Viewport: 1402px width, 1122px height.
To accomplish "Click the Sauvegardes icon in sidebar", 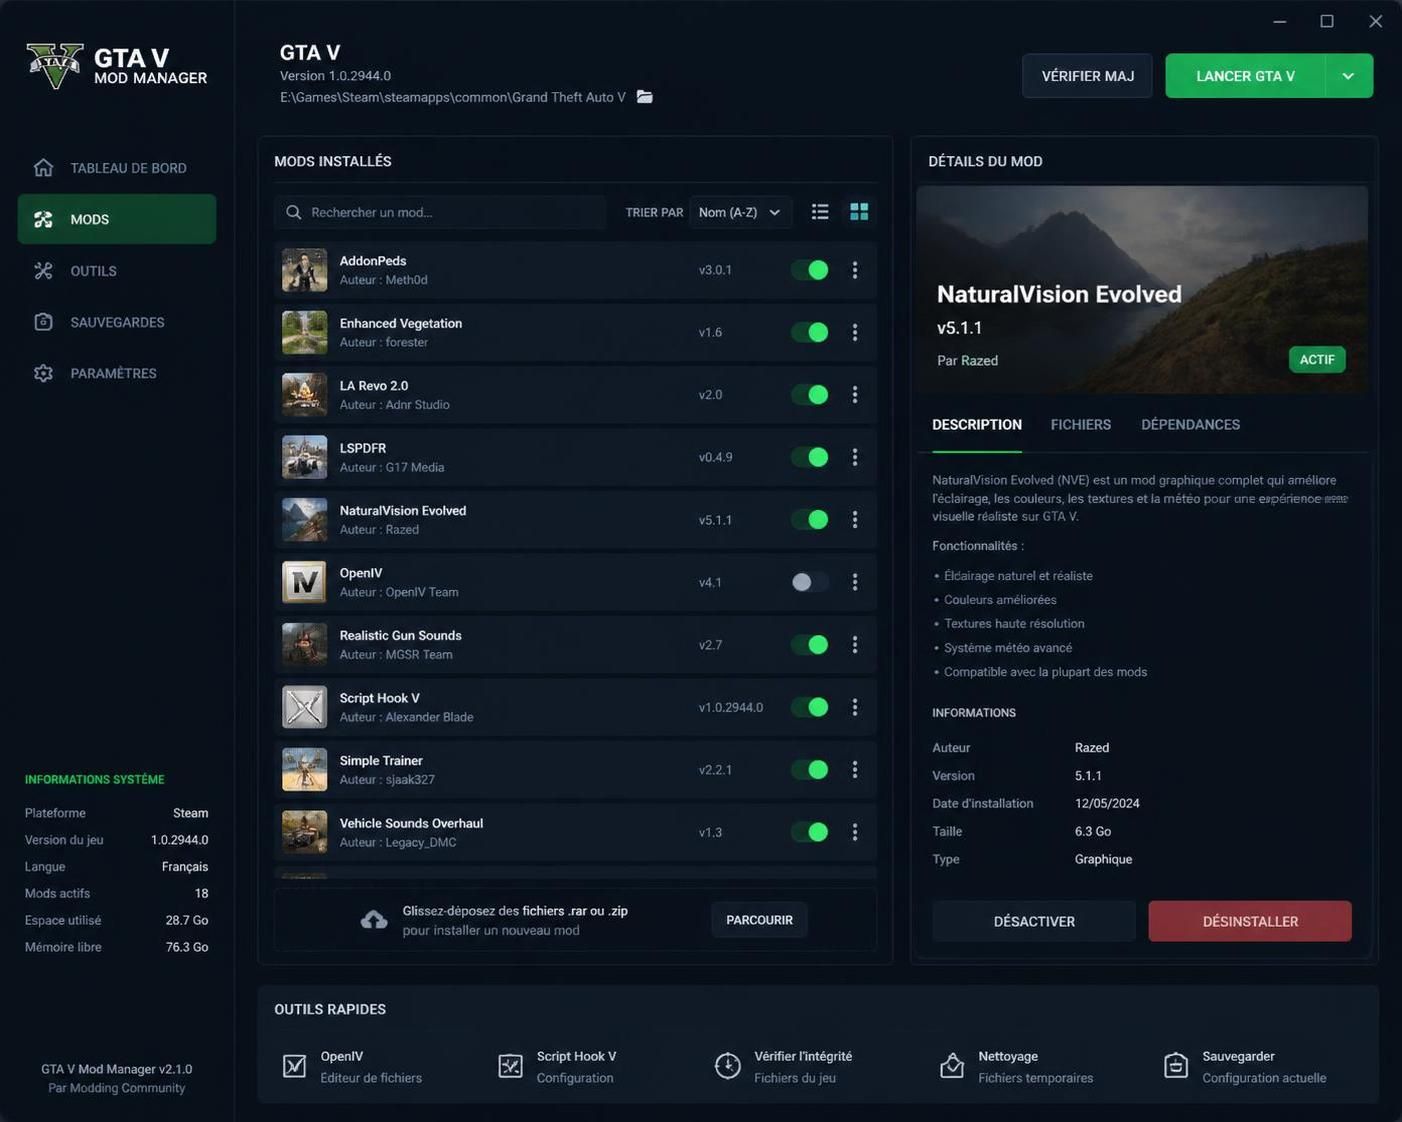I will click(43, 322).
